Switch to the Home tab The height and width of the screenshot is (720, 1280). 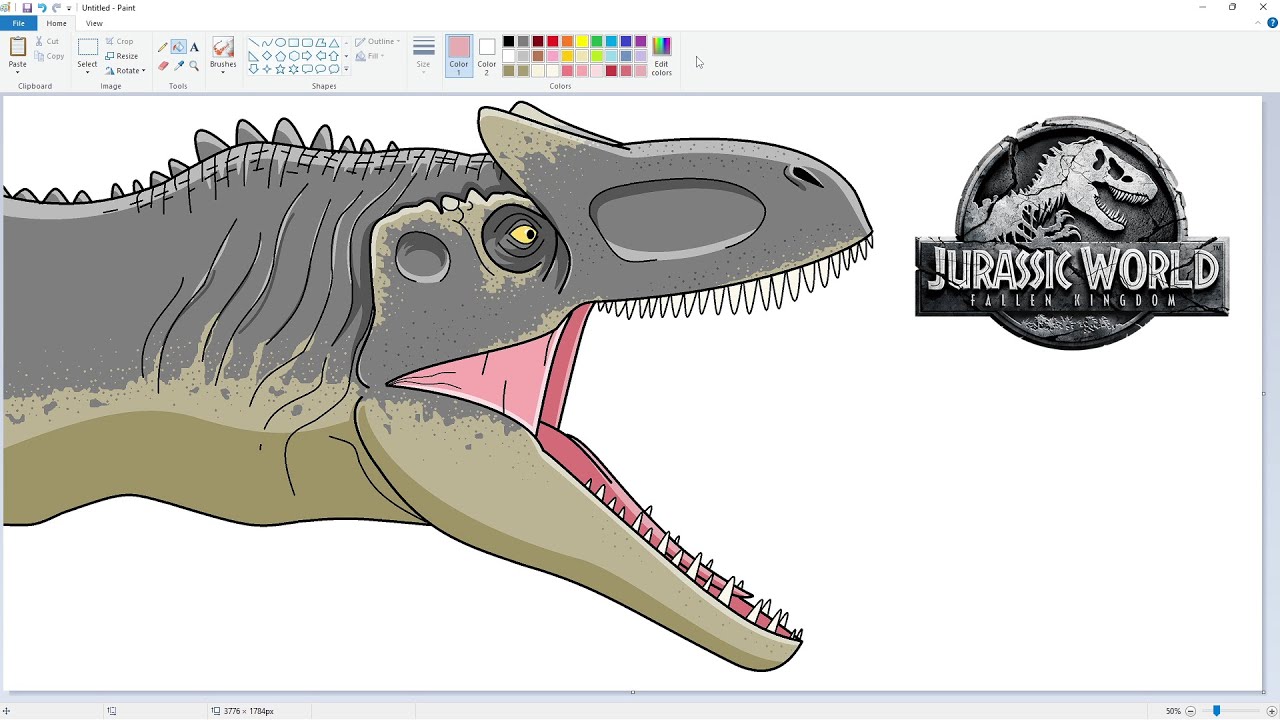(x=56, y=23)
